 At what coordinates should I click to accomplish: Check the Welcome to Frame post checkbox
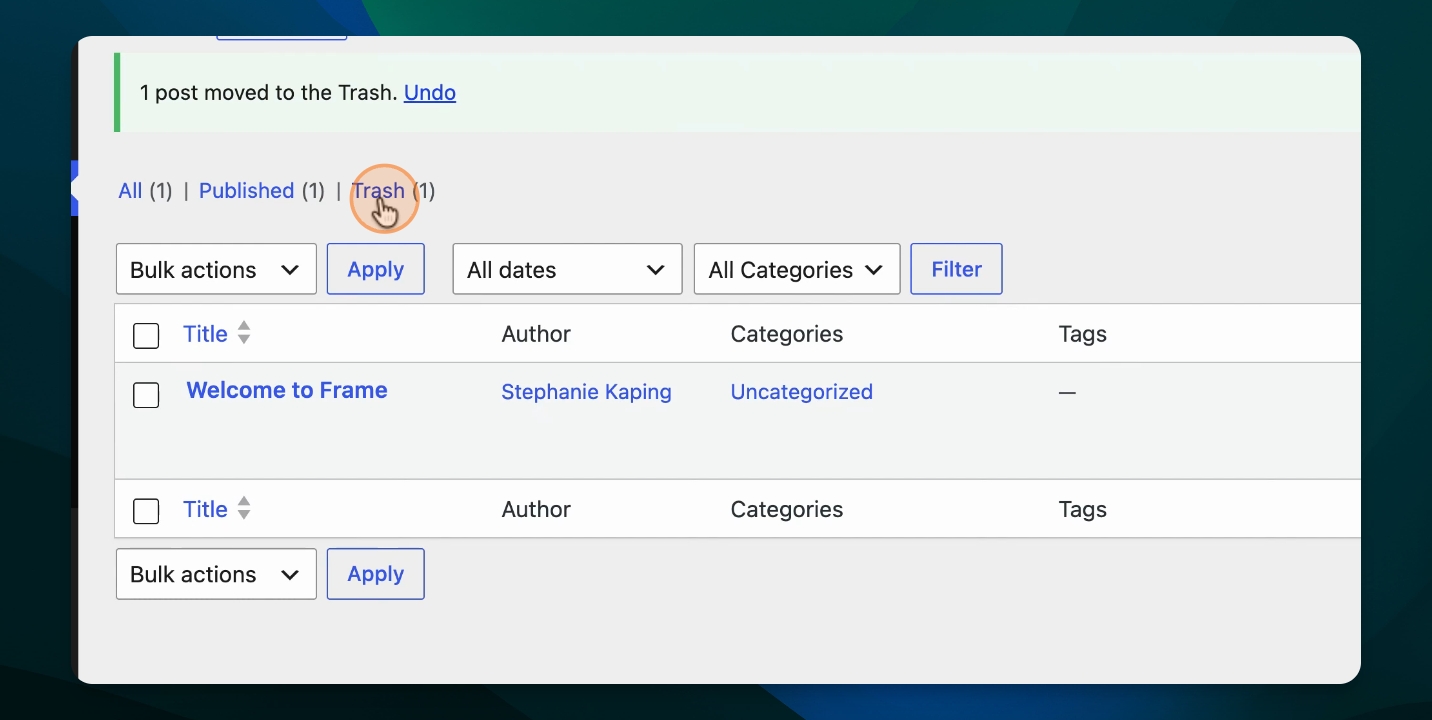(146, 395)
